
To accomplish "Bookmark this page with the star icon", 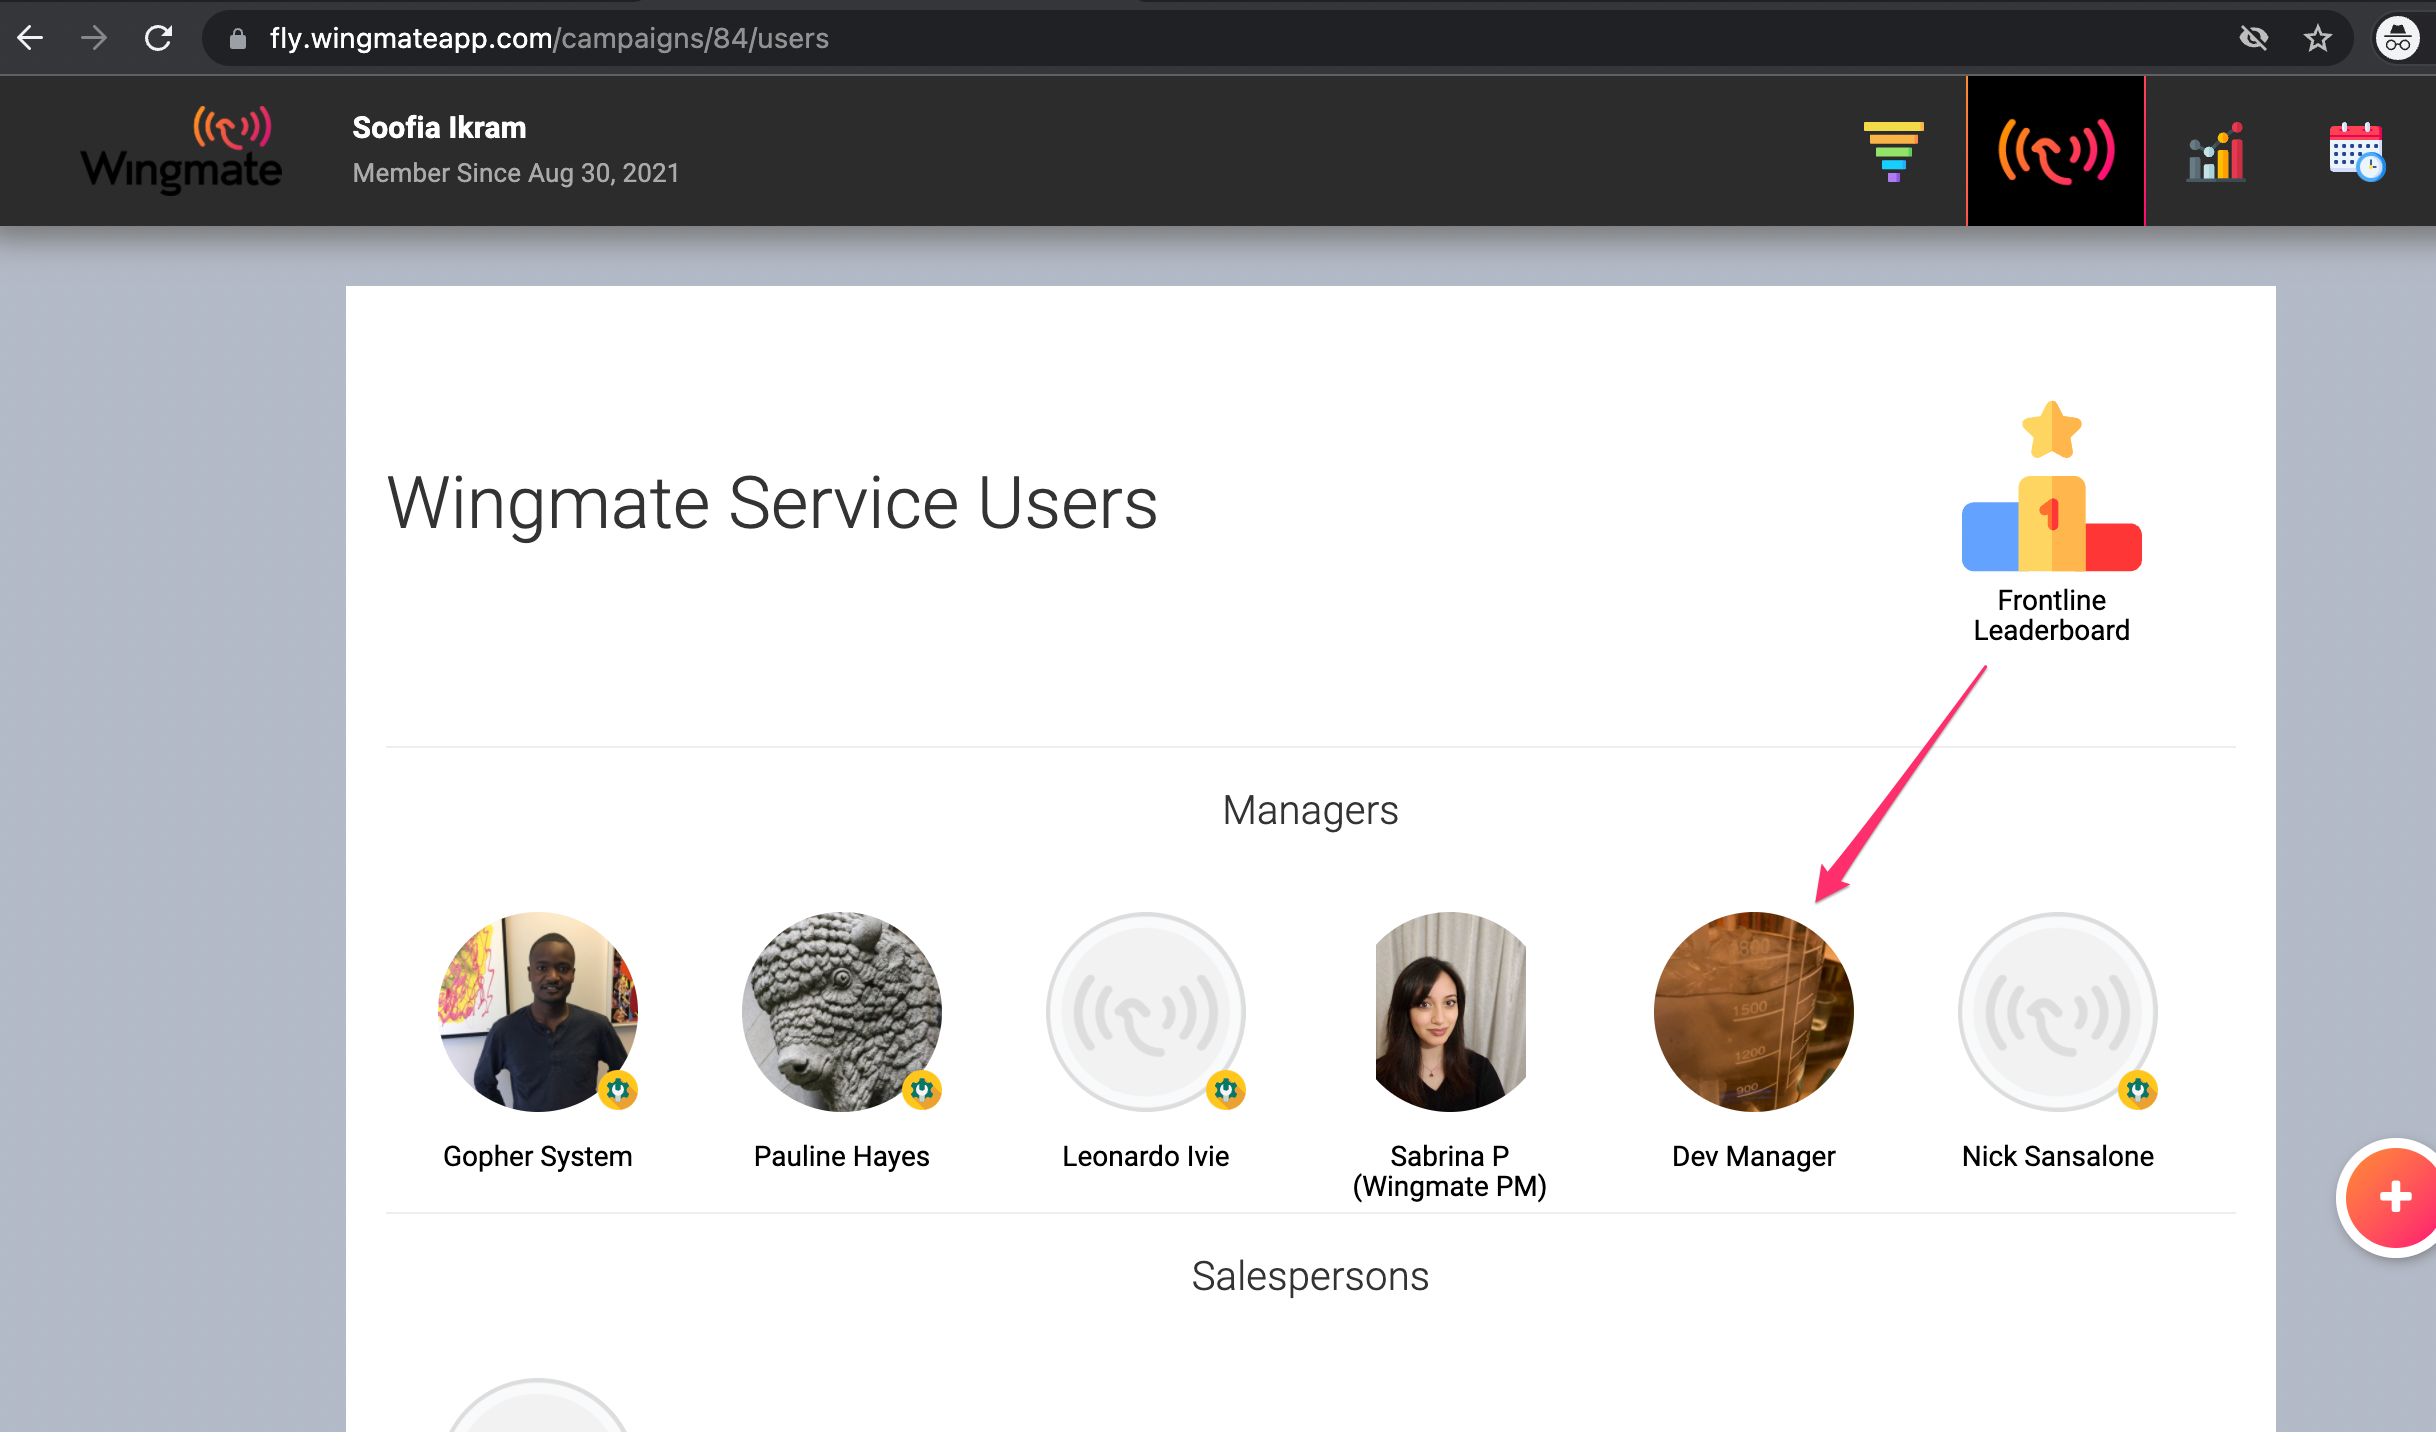I will 2318,38.
